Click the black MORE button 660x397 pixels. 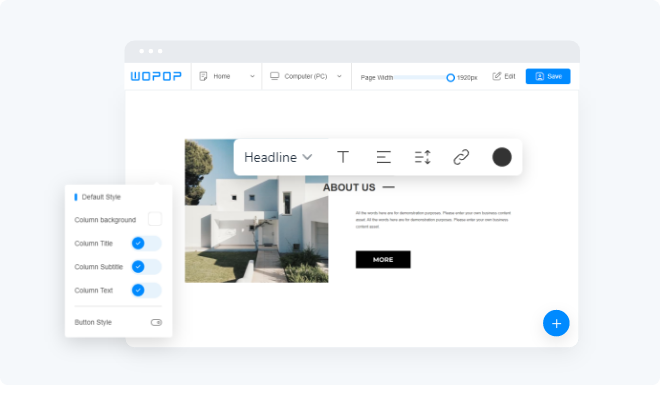point(383,260)
